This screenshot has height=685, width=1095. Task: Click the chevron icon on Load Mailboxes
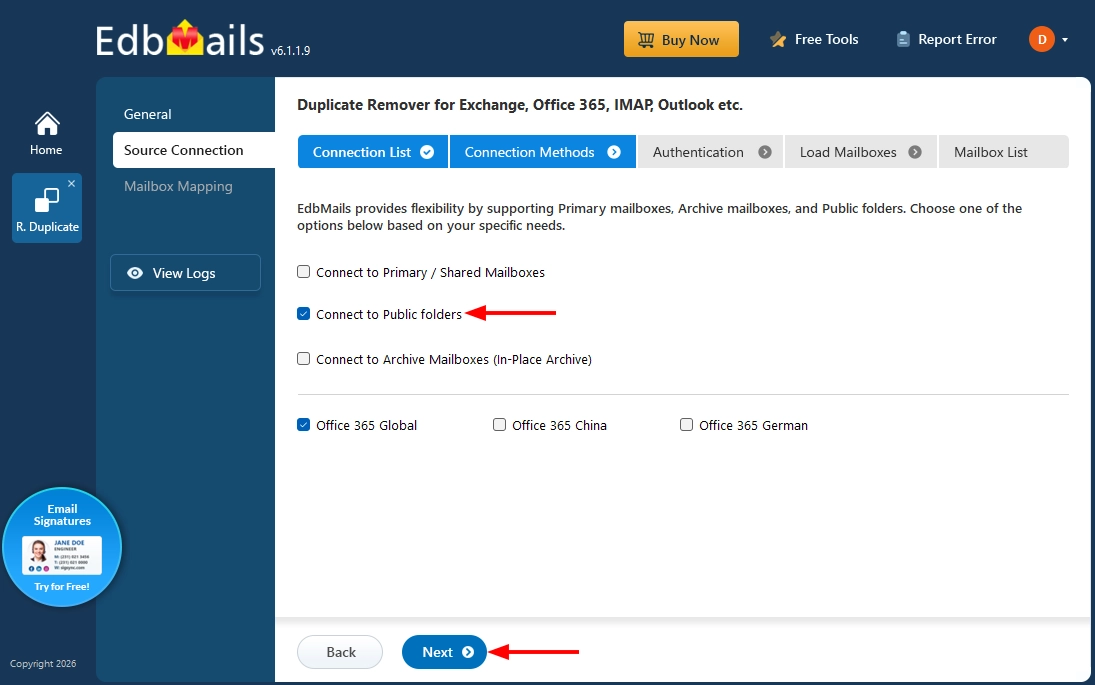tap(915, 152)
